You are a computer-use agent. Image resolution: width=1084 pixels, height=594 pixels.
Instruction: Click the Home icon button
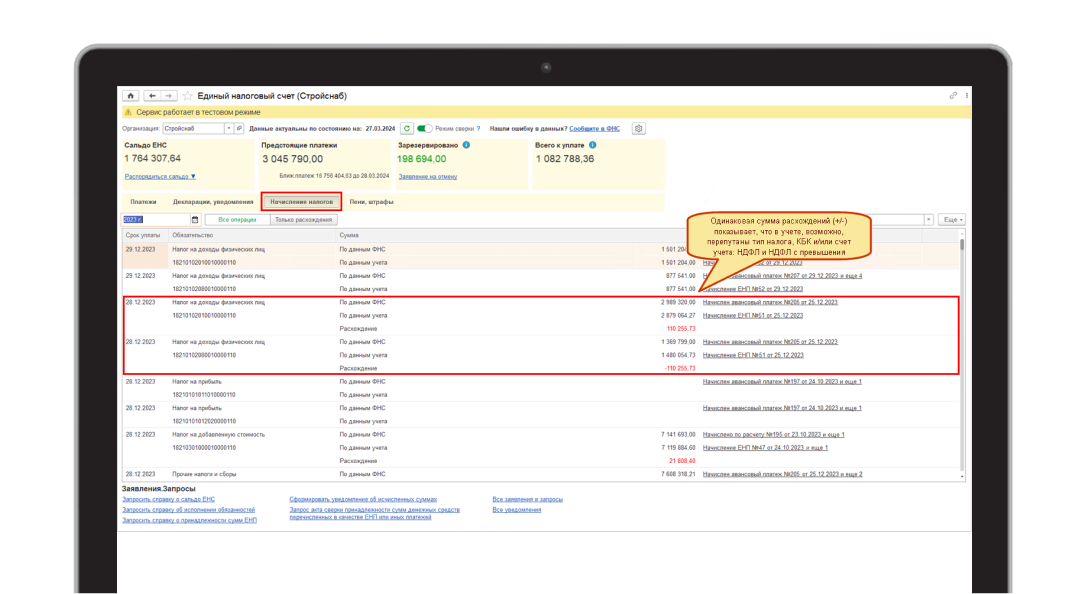tap(130, 96)
